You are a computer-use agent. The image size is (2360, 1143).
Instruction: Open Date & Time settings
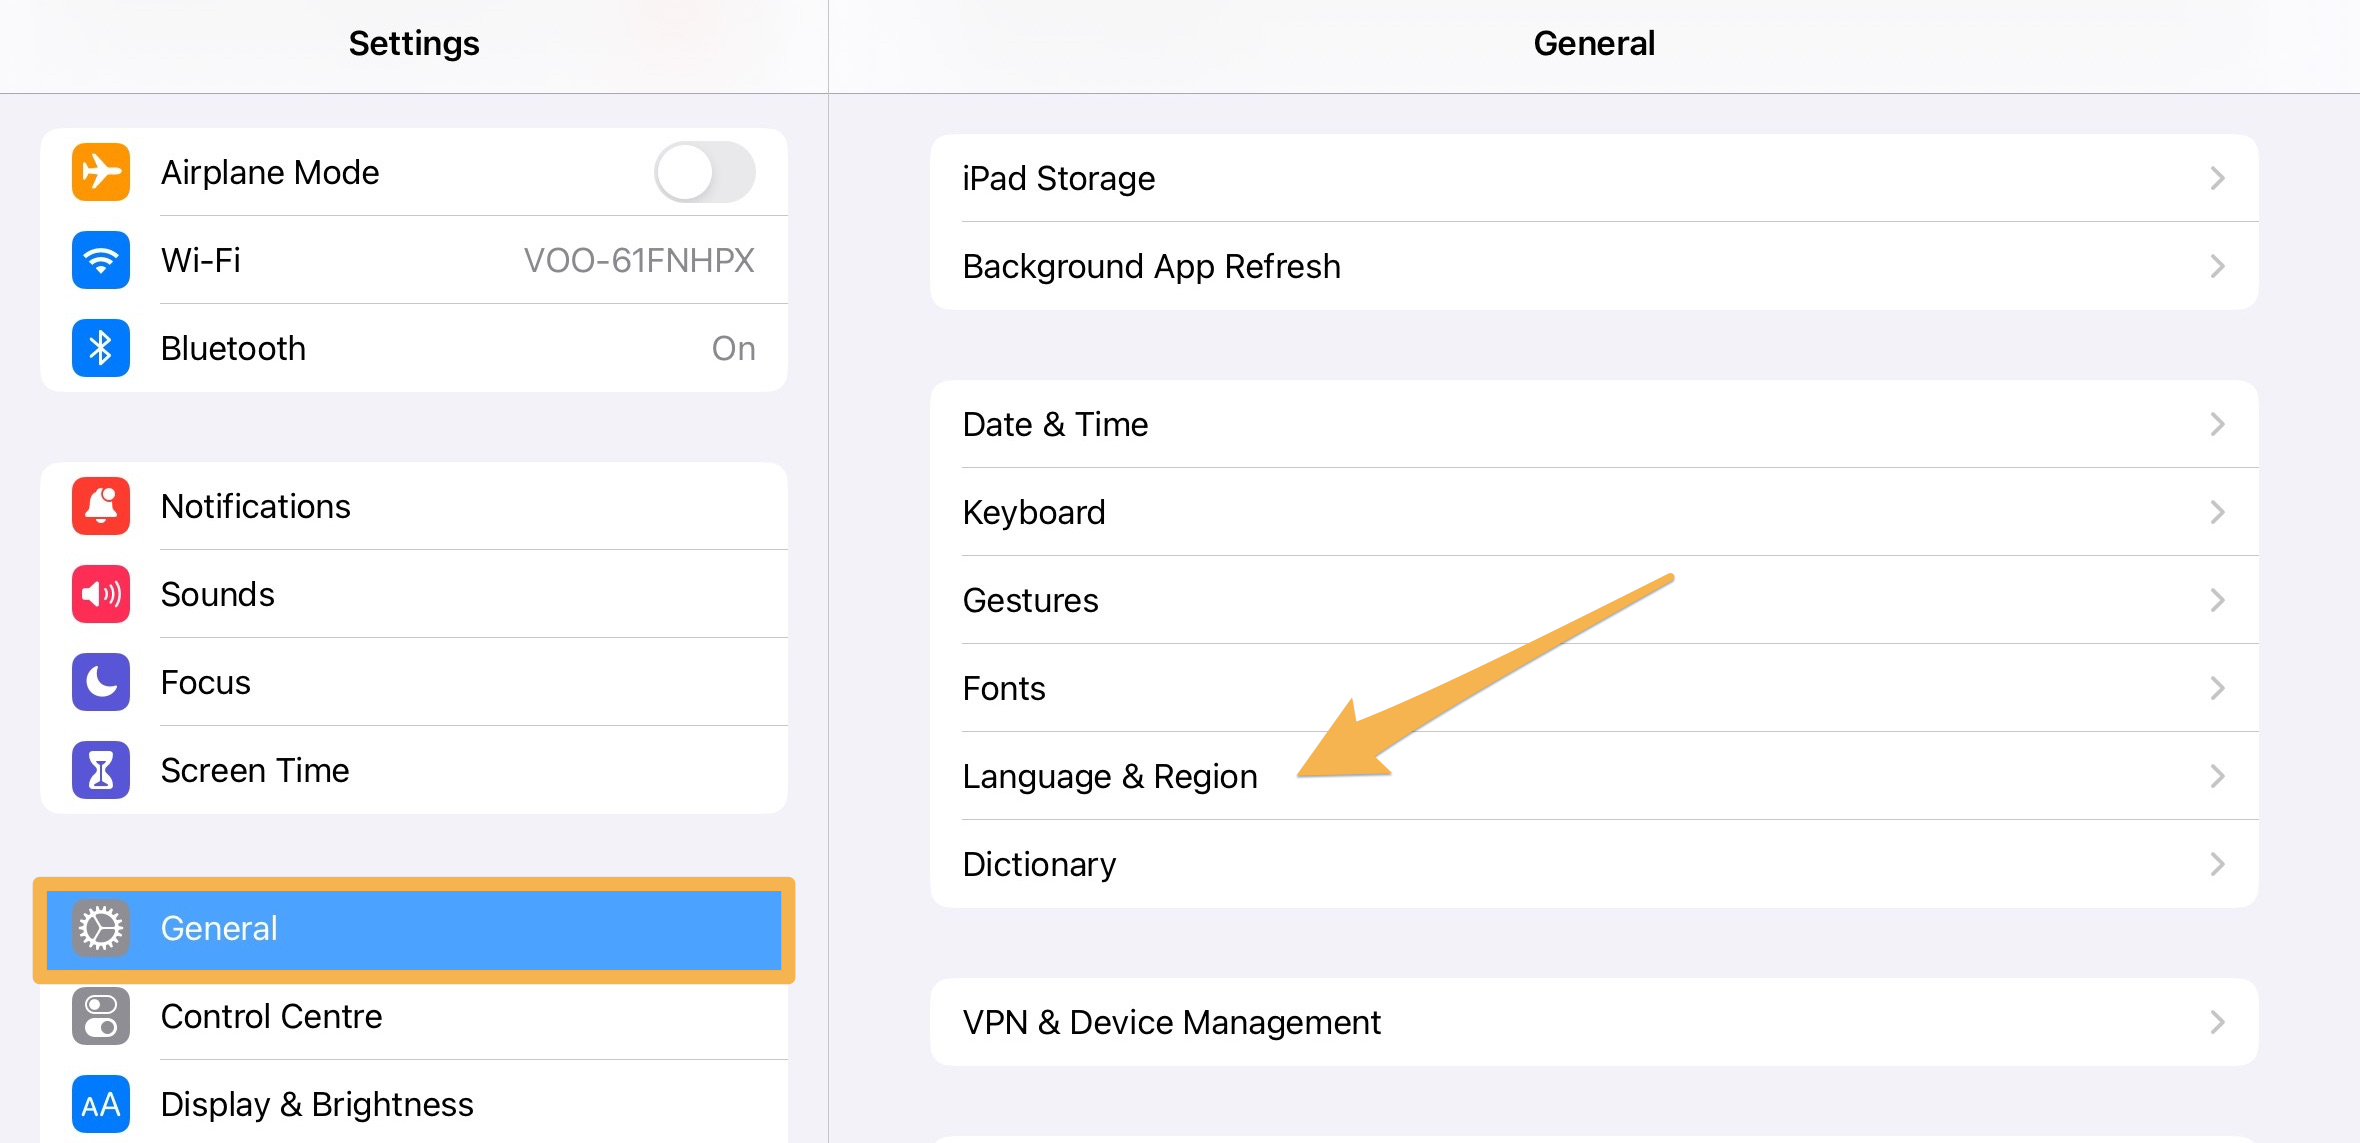pos(1594,424)
